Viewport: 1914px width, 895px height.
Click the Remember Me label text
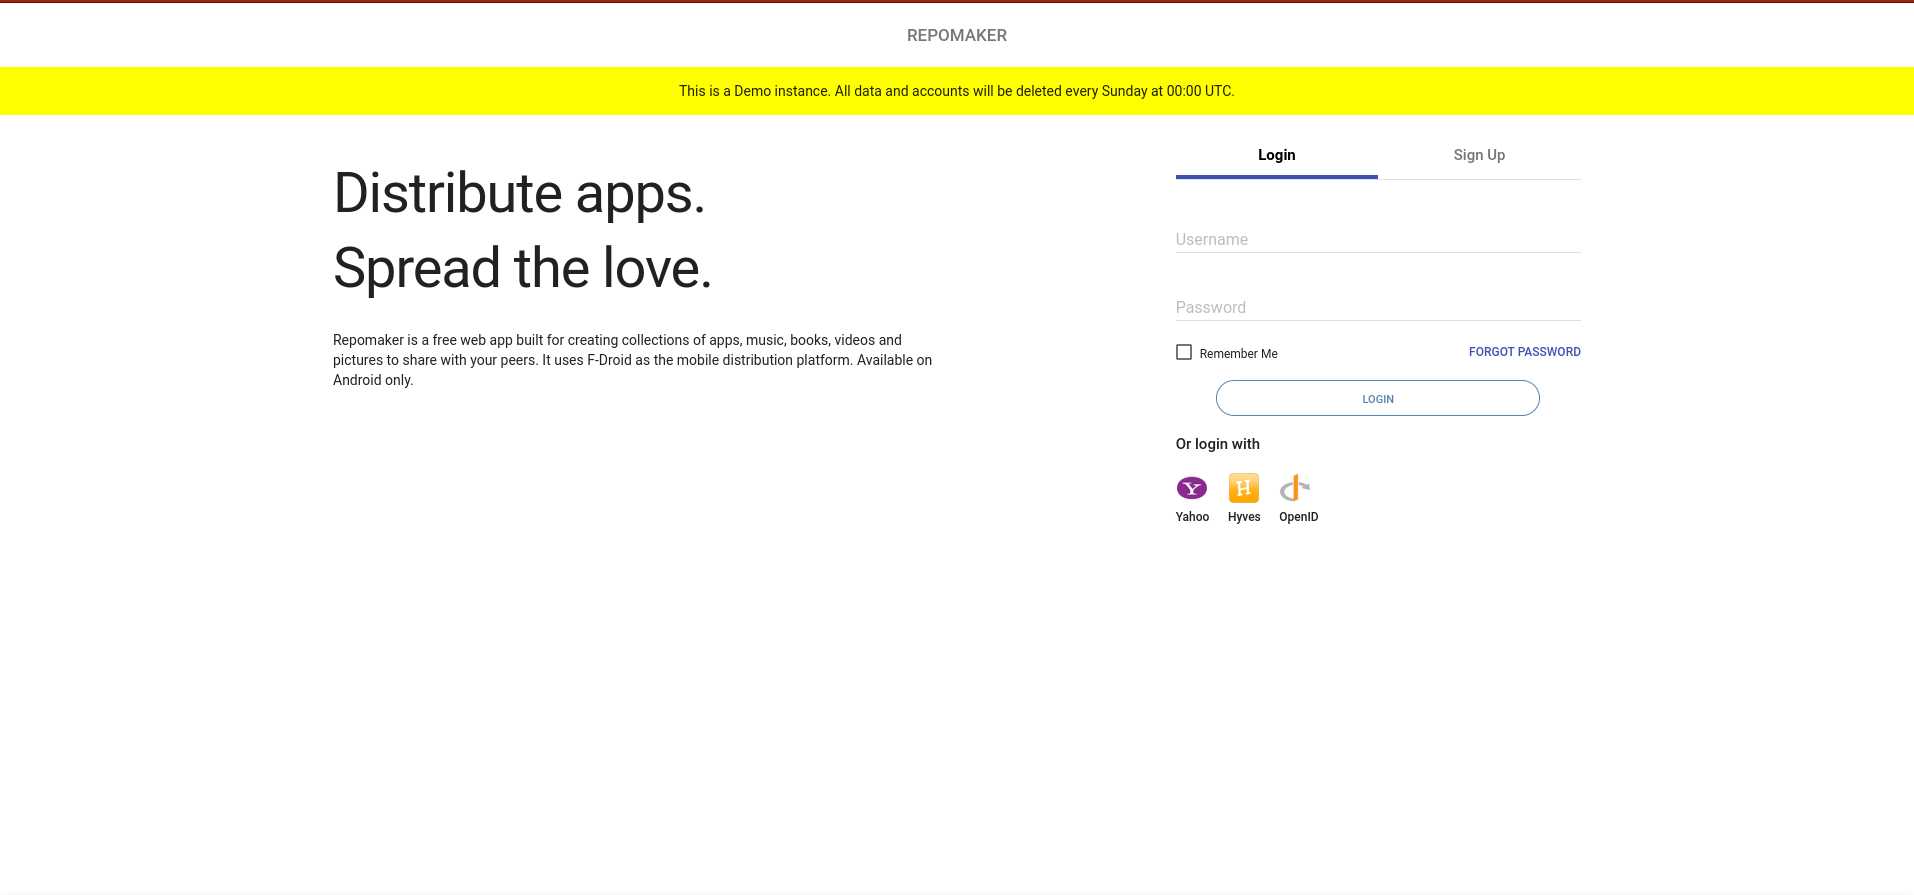(x=1238, y=354)
